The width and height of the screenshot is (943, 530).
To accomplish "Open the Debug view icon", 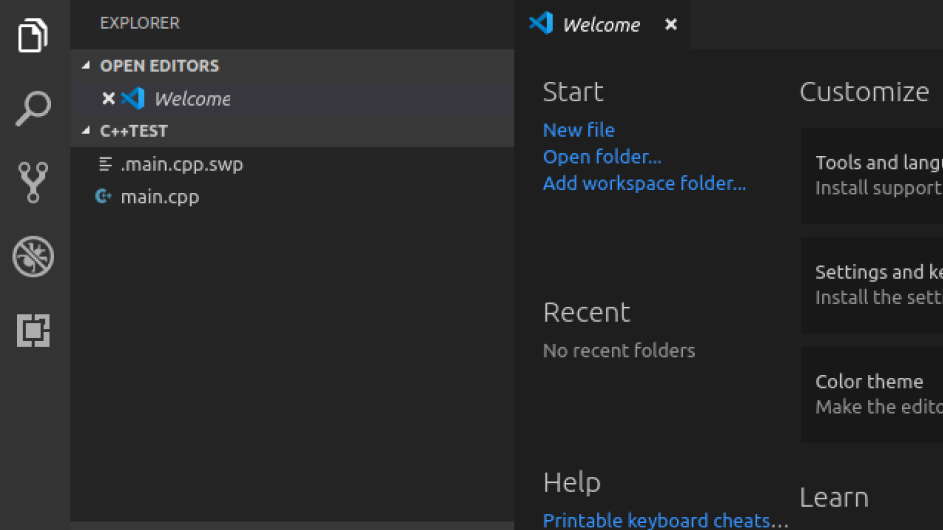I will pyautogui.click(x=33, y=256).
